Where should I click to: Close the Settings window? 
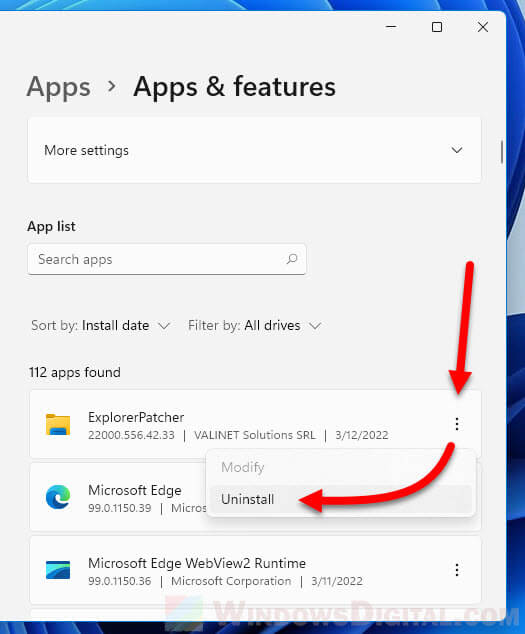click(x=483, y=27)
